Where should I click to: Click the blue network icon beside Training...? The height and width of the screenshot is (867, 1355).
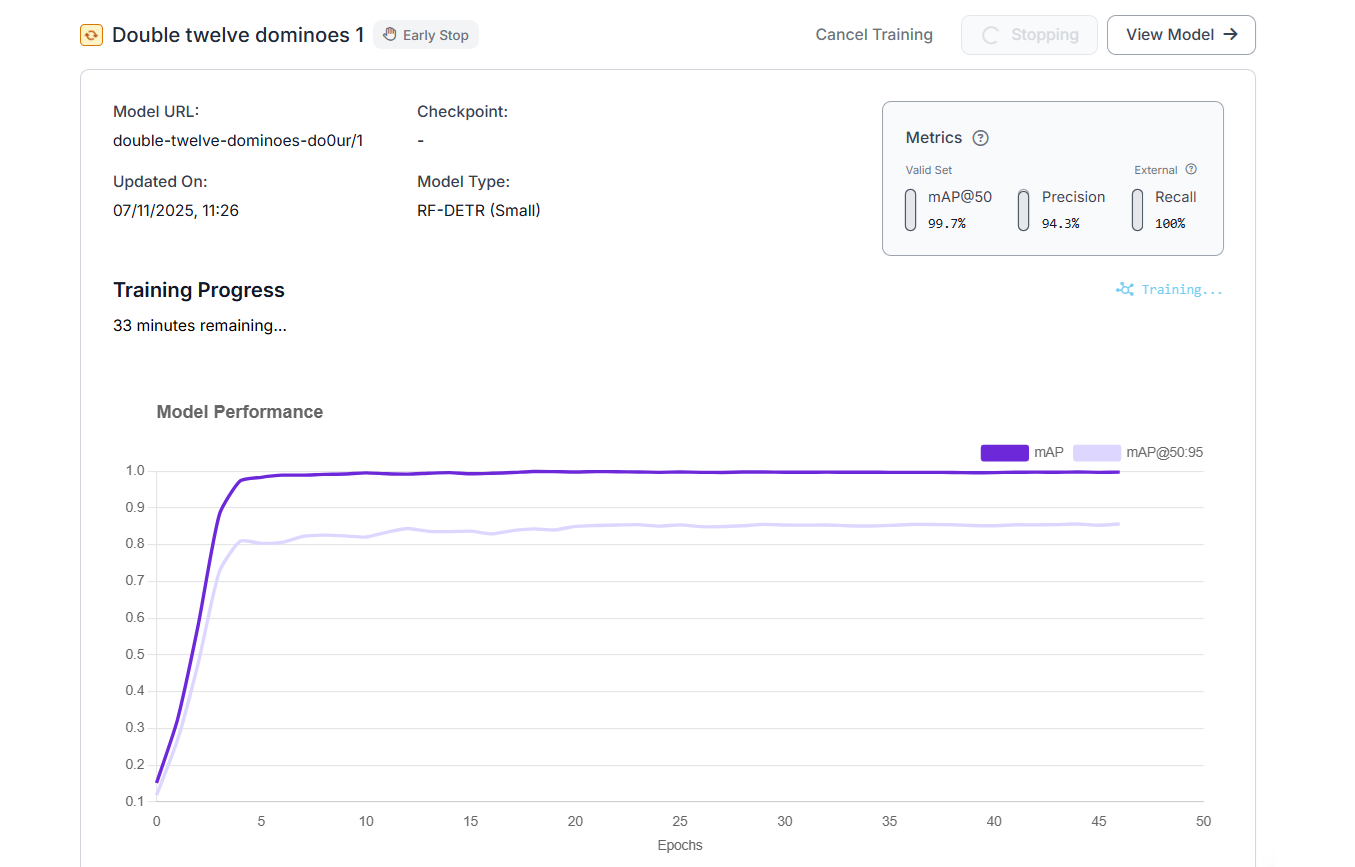coord(1125,290)
